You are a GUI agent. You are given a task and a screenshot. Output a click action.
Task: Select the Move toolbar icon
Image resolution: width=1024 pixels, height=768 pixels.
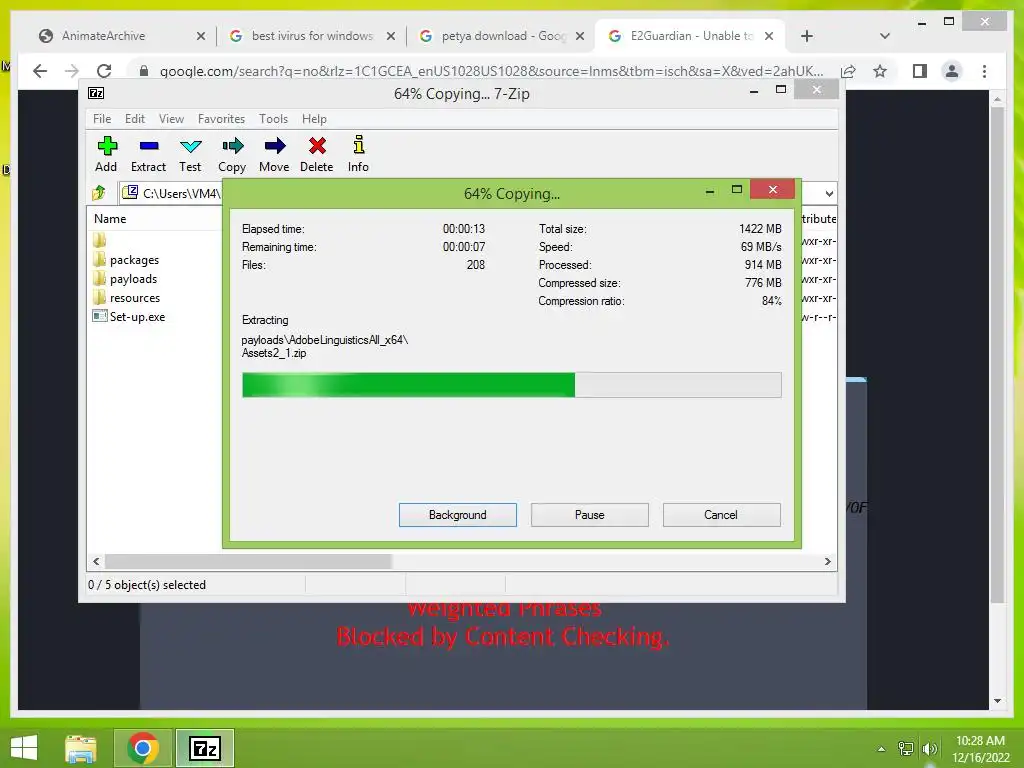(274, 146)
